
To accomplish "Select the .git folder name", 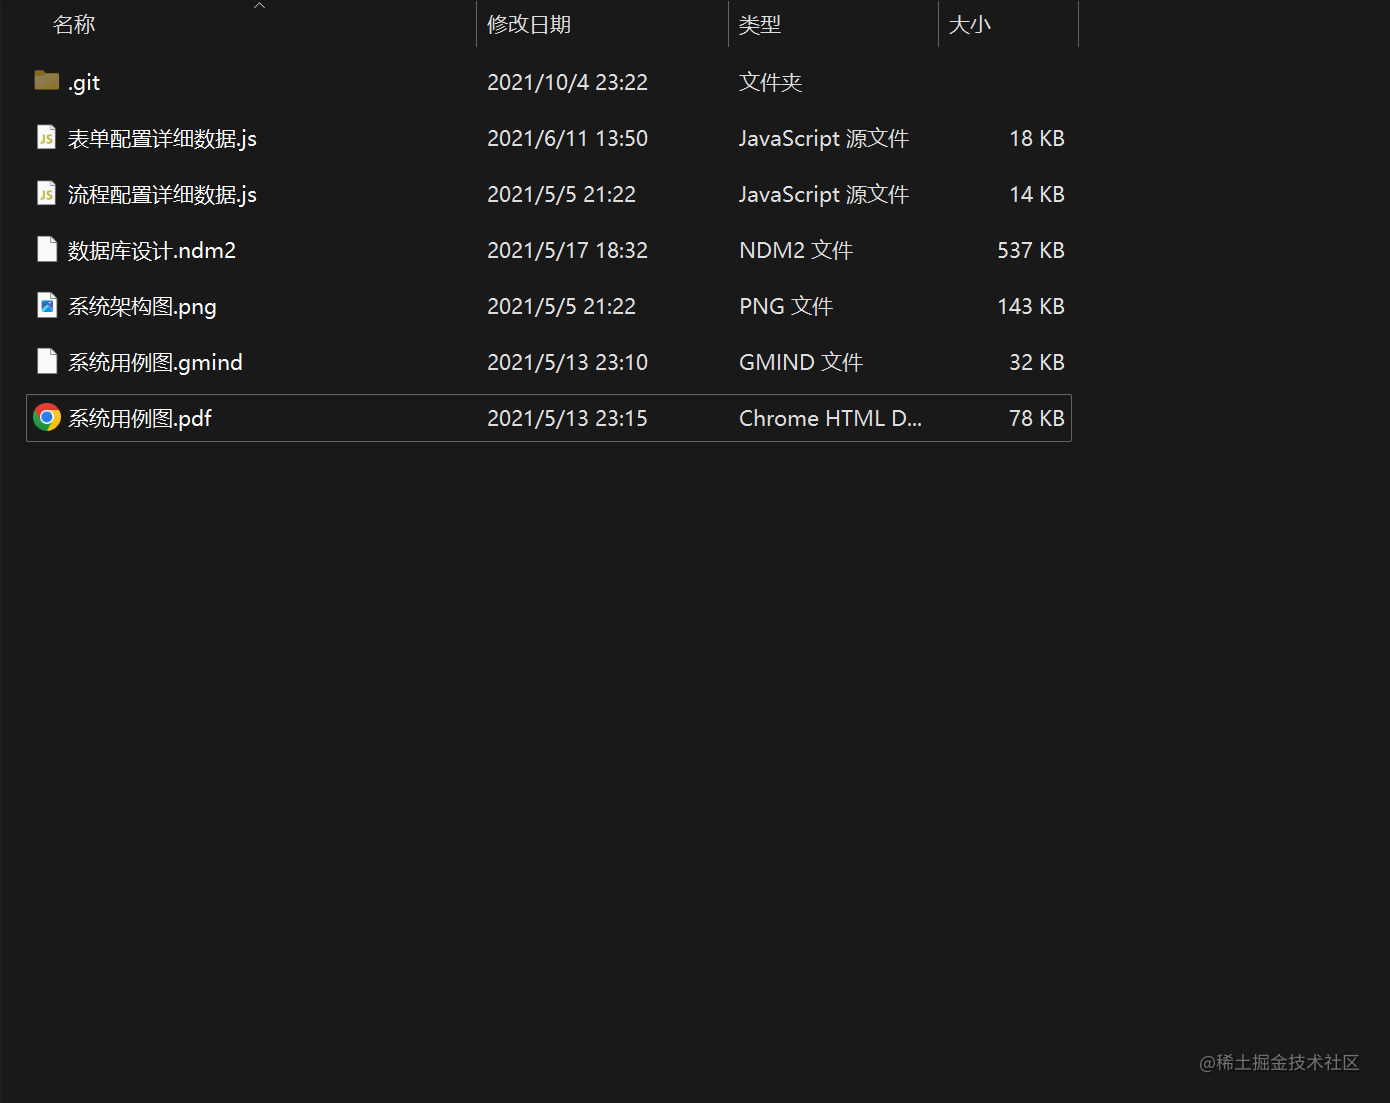I will point(84,83).
